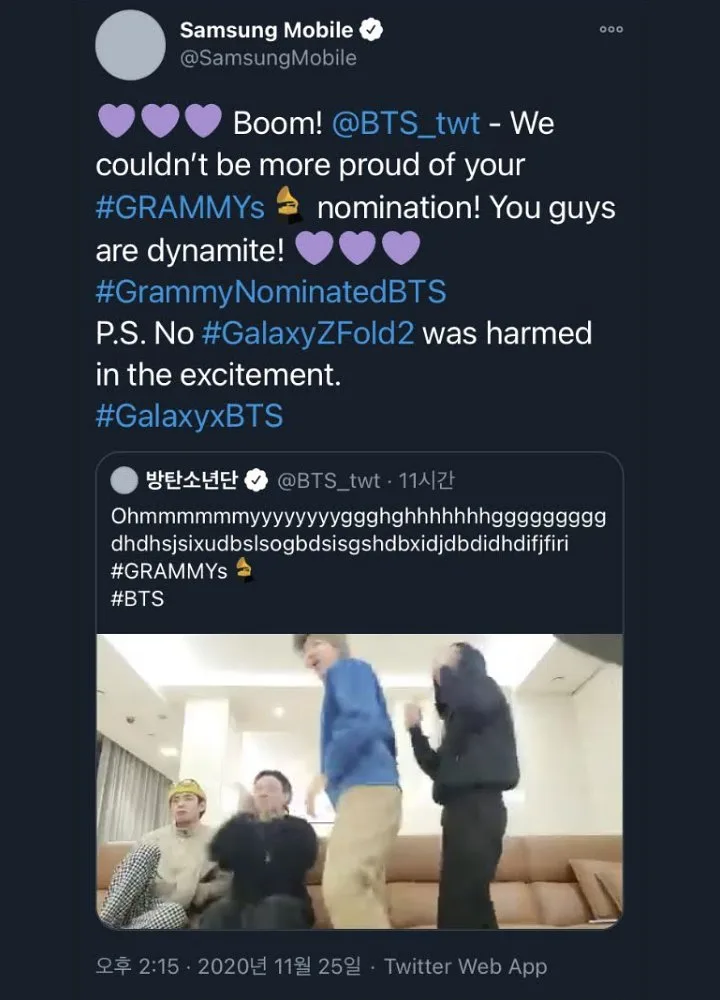This screenshot has width=720, height=1000.
Task: Open the @SamsungMobile handle
Action: [x=268, y=58]
